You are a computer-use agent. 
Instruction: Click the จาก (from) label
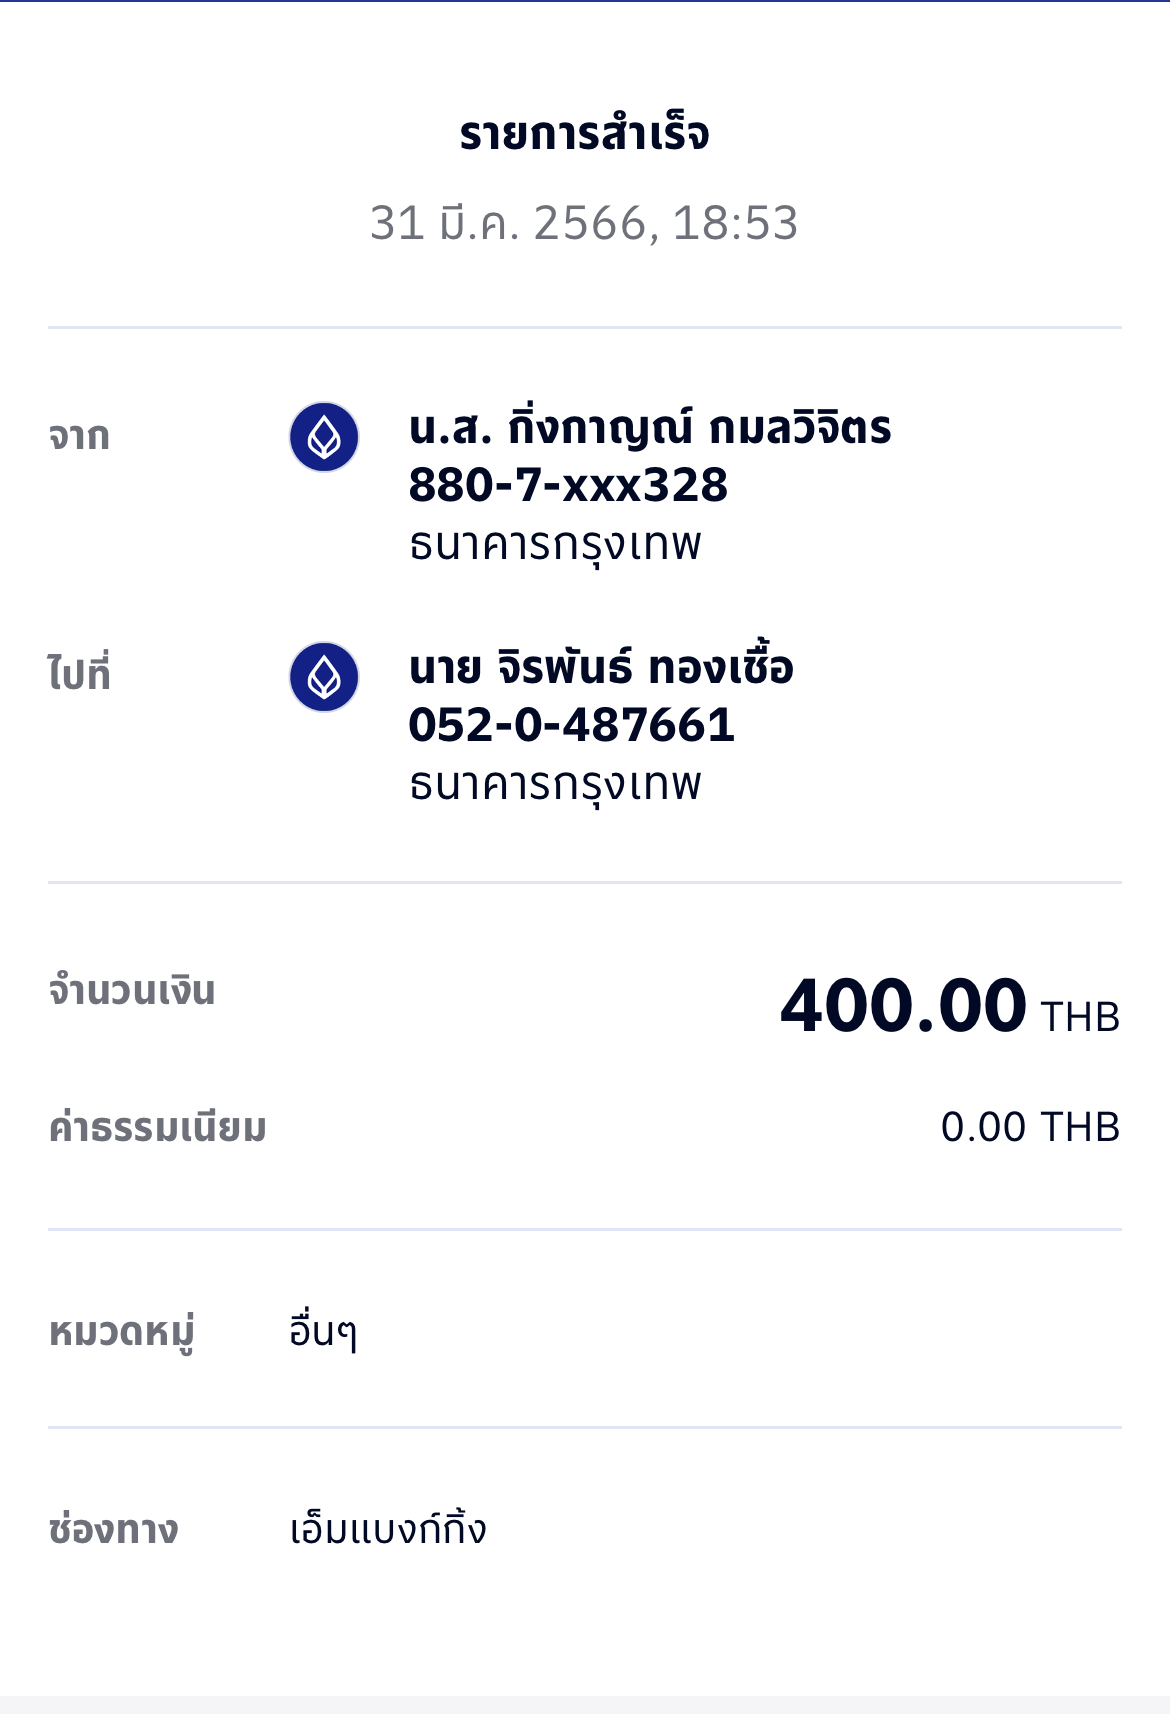click(79, 437)
